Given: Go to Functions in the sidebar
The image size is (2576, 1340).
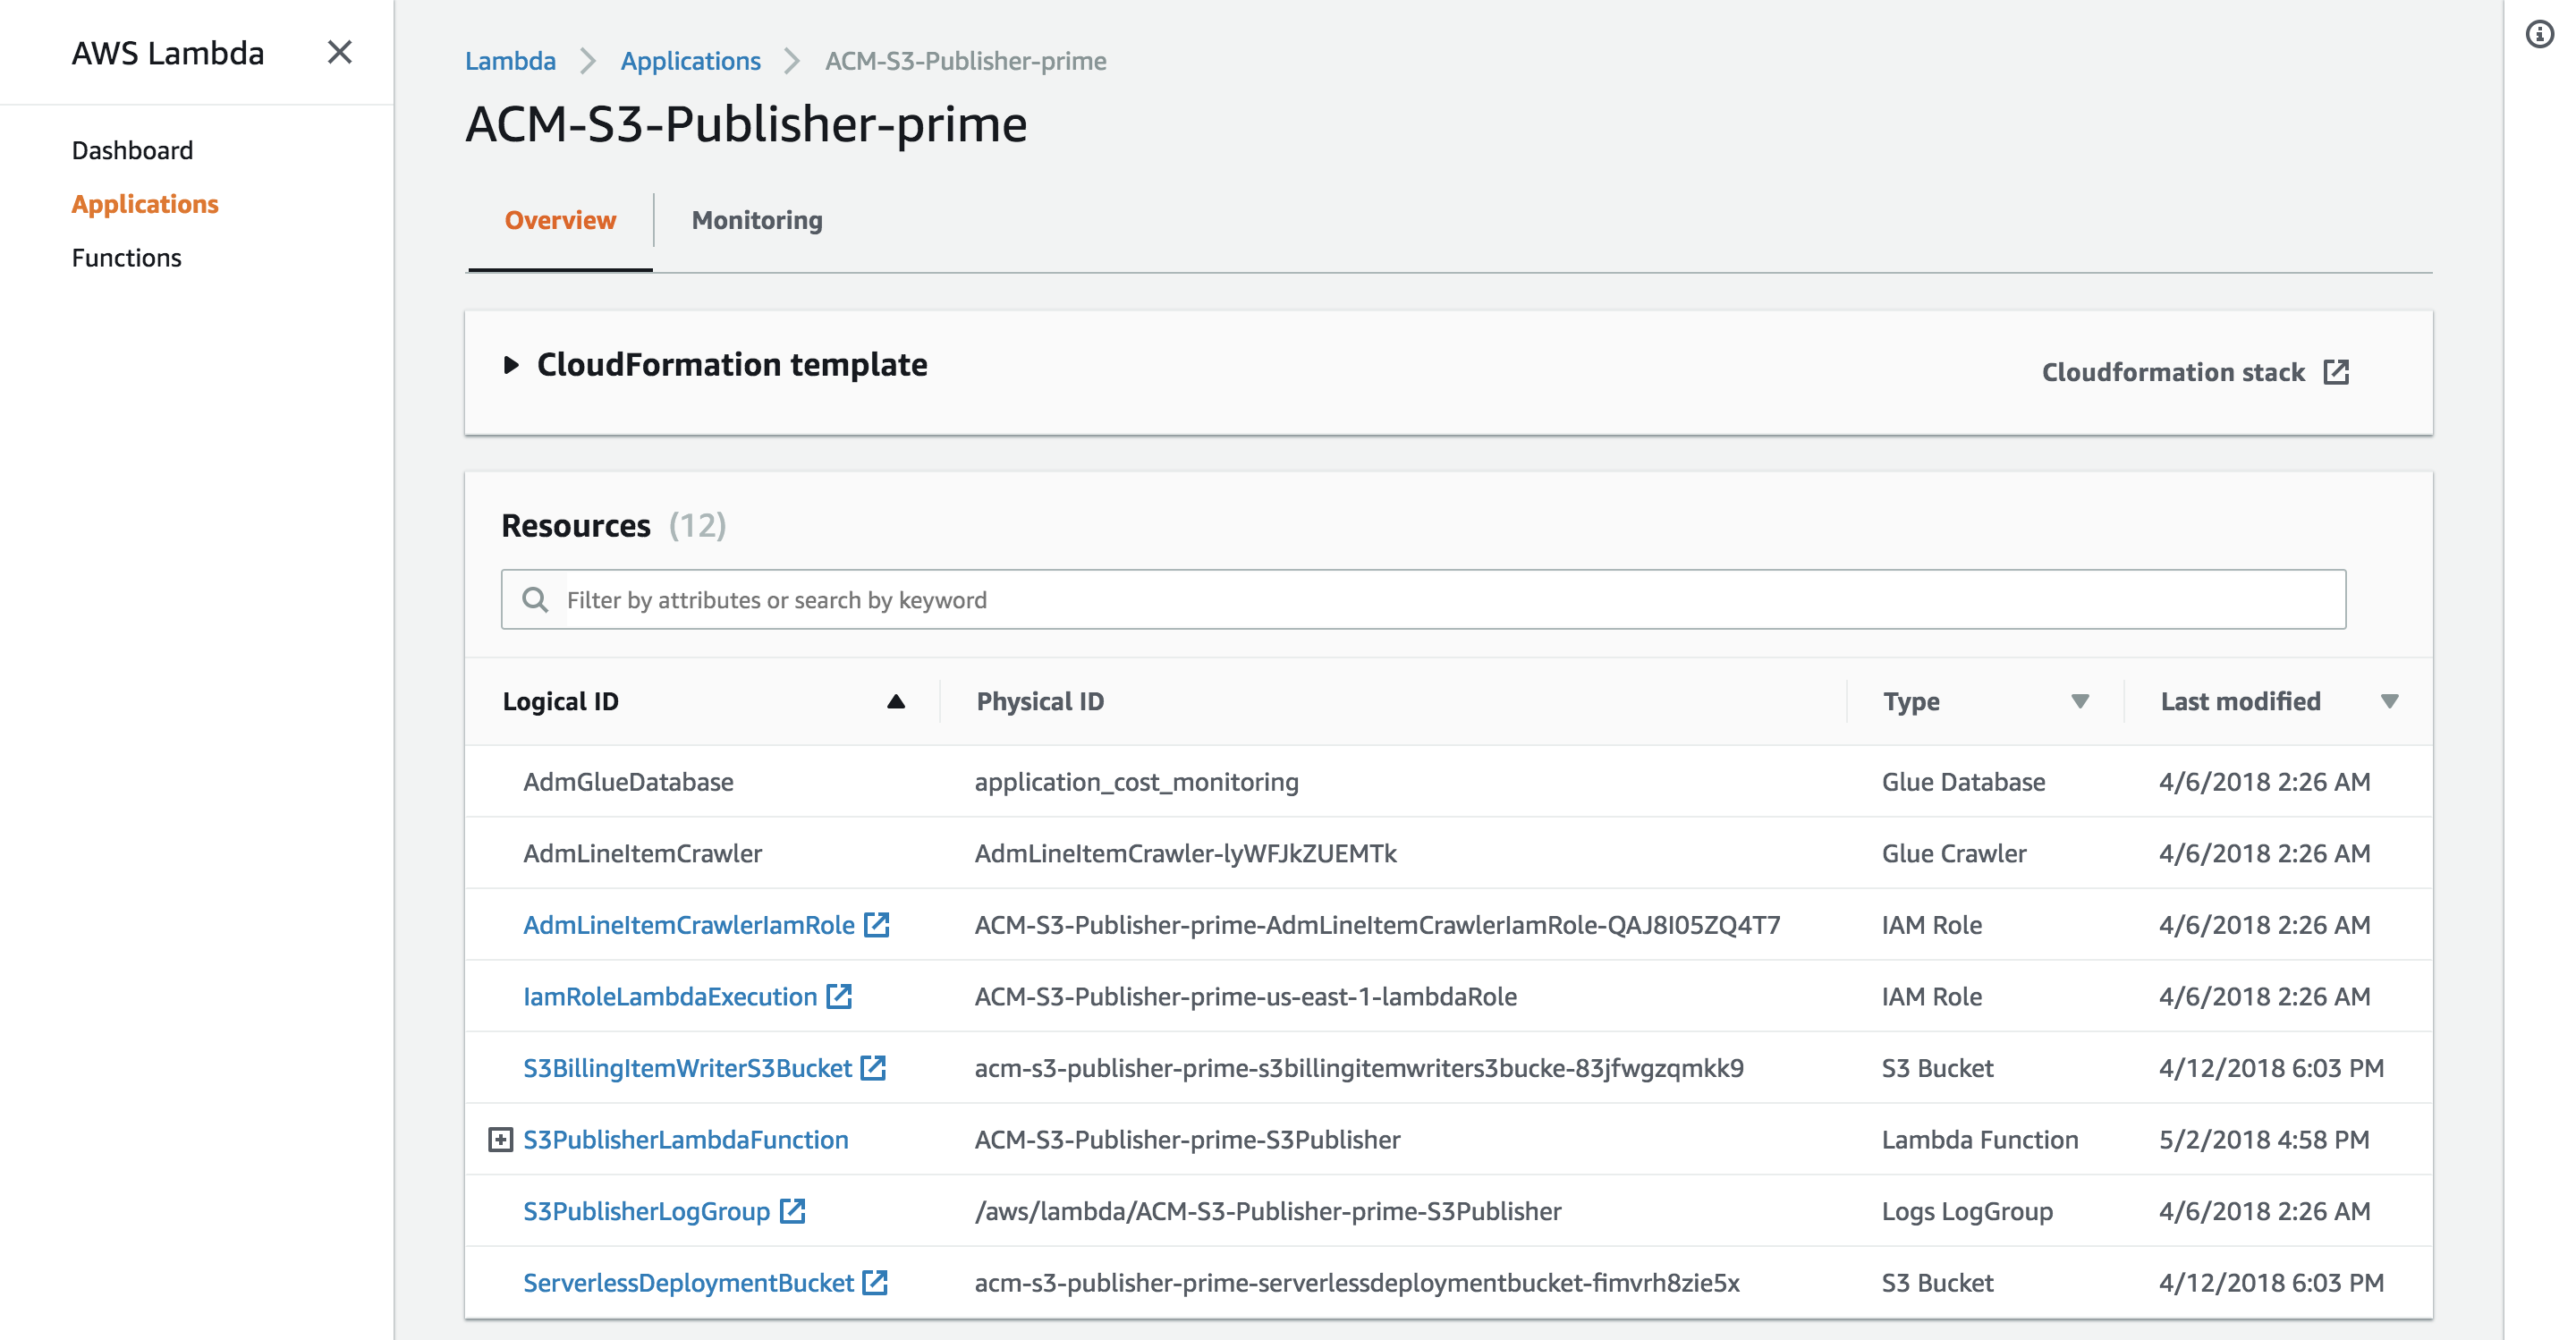Looking at the screenshot, I should [x=126, y=257].
